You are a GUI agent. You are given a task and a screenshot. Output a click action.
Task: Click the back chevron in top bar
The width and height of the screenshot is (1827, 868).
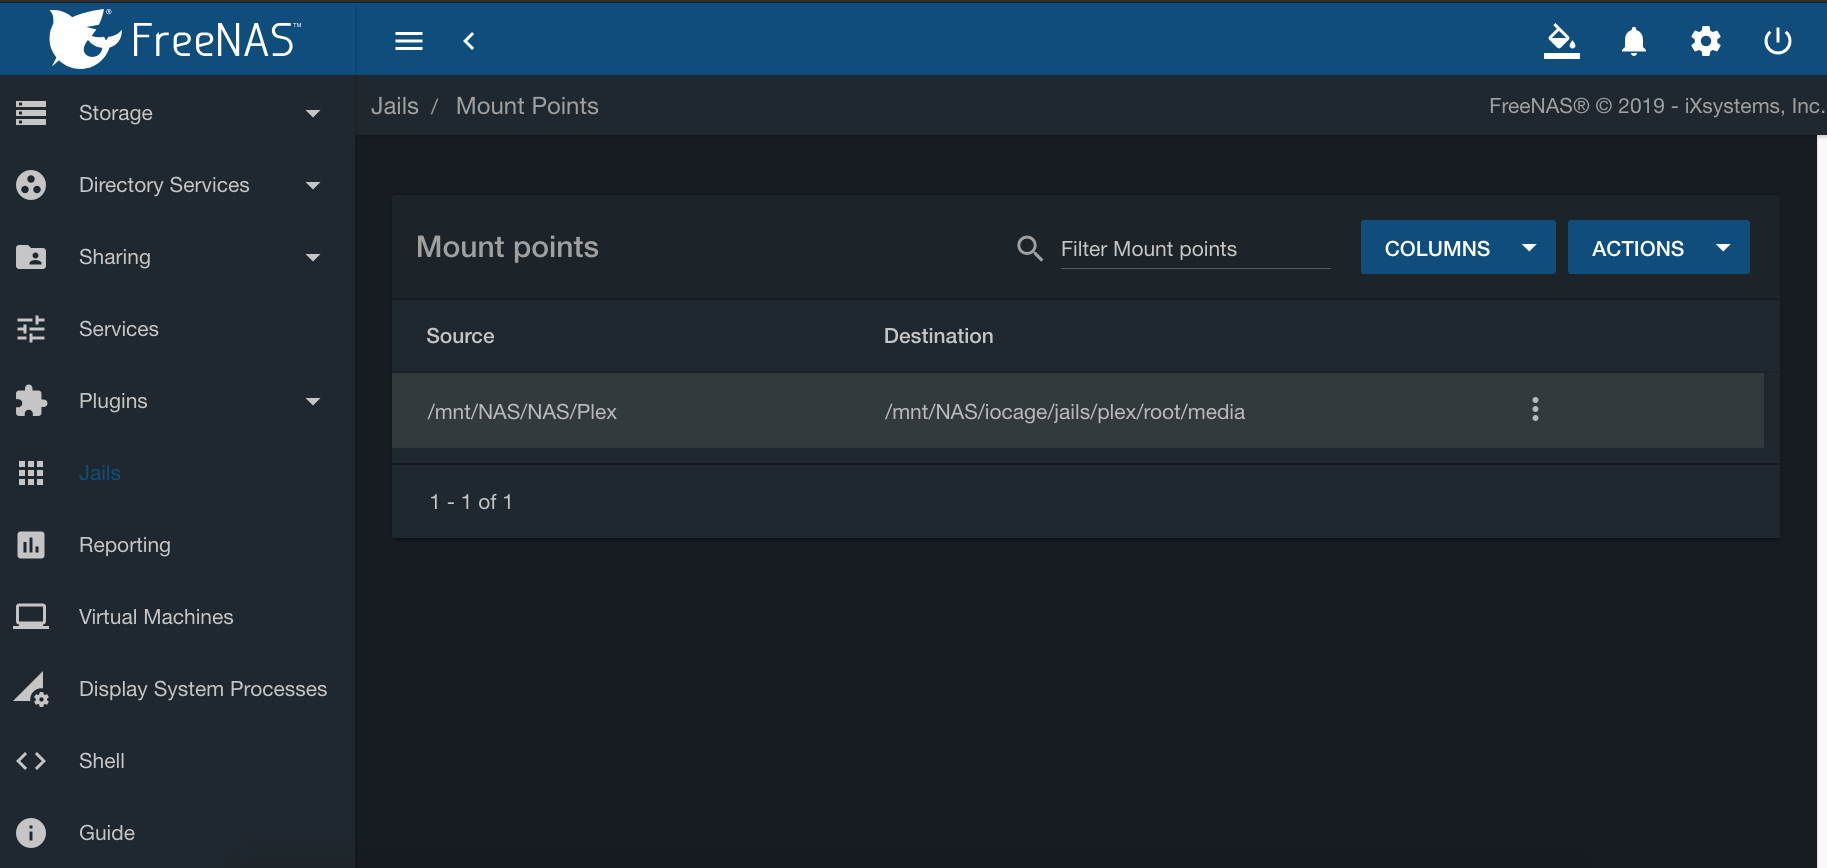point(468,41)
